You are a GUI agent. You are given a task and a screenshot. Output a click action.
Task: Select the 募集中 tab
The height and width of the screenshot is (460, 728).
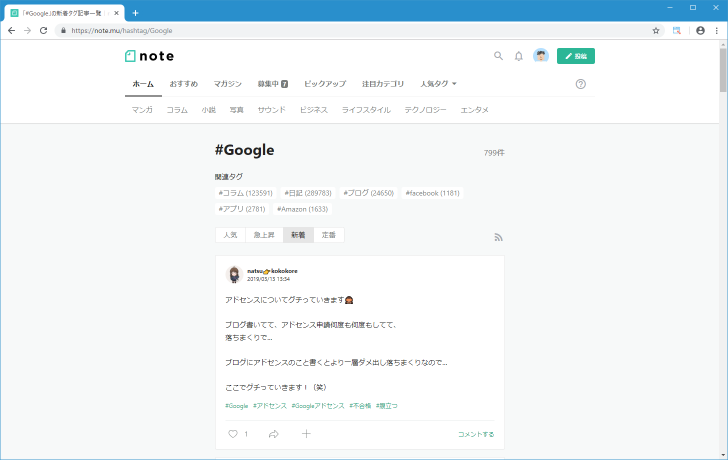[273, 84]
